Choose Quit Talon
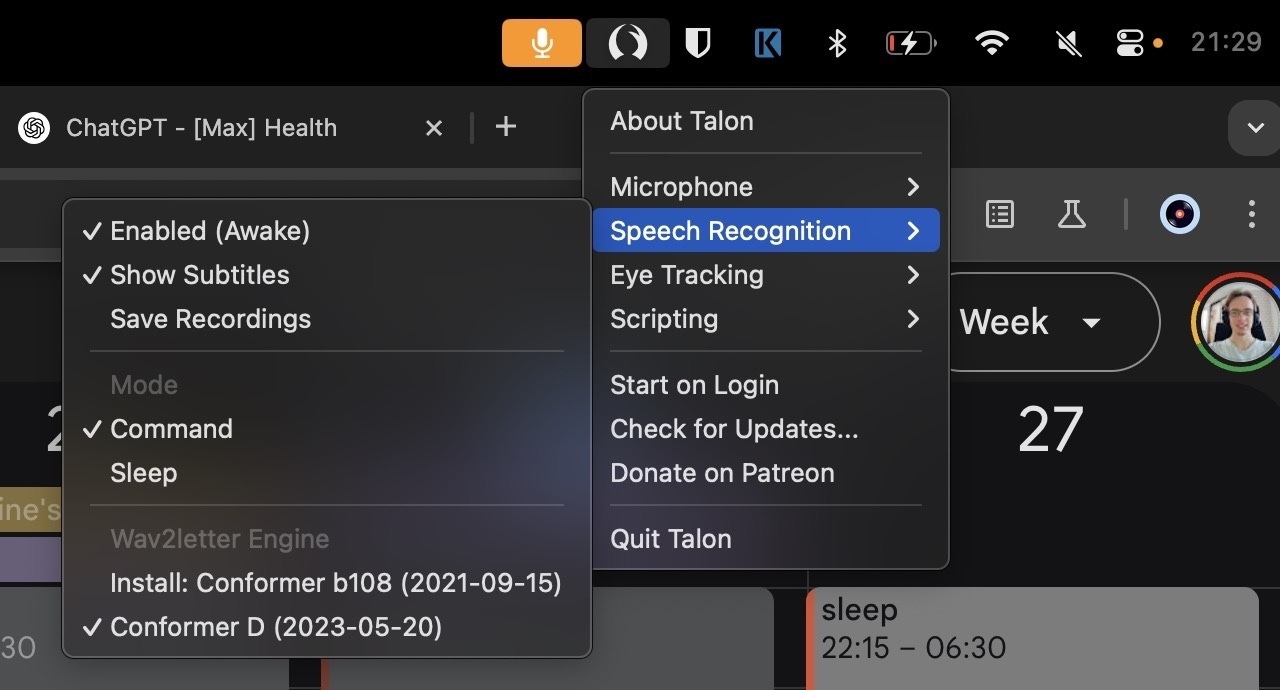Viewport: 1280px width, 690px height. click(x=767, y=539)
